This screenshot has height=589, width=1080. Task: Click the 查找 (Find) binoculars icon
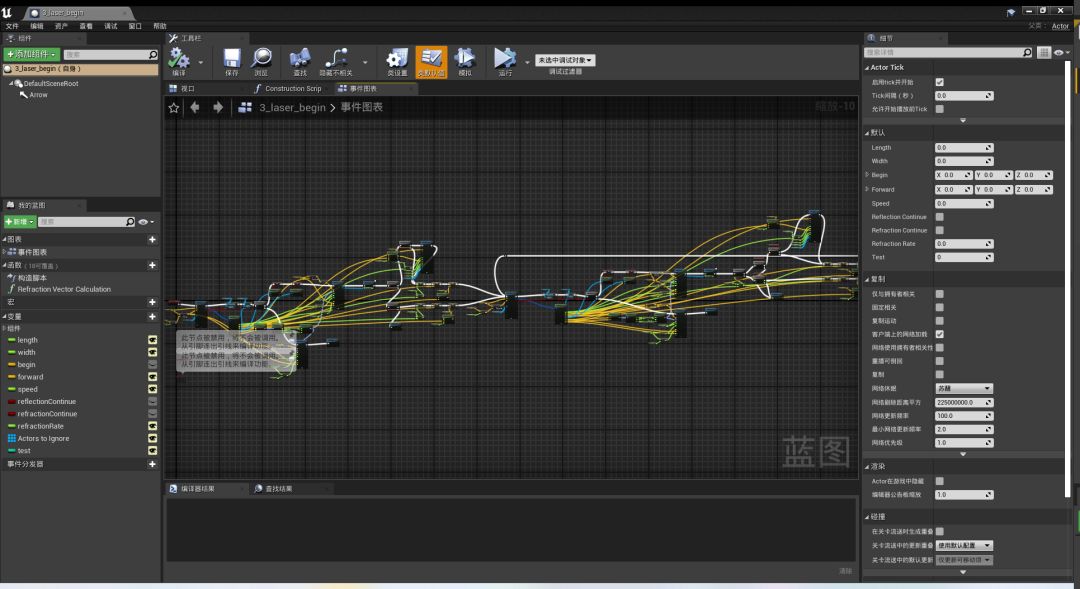(300, 59)
